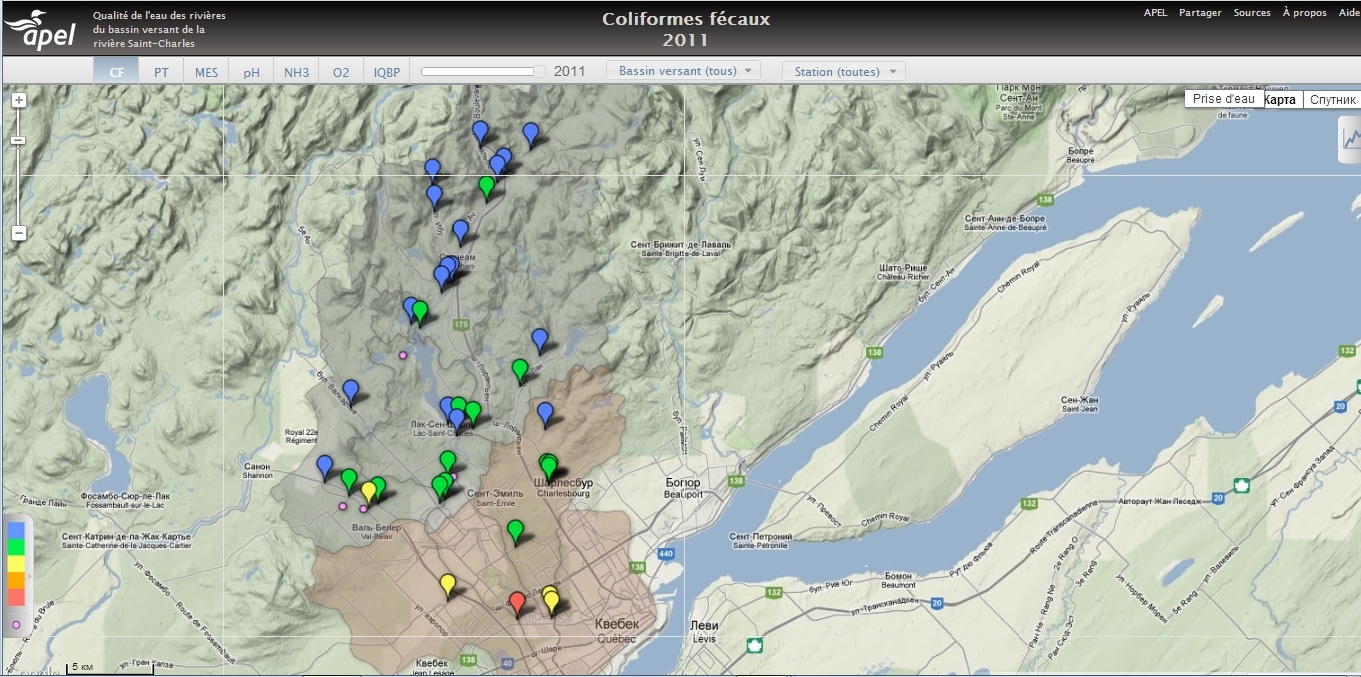Select the yellow marker near Val-Bélair
The image size is (1361, 677).
click(368, 491)
